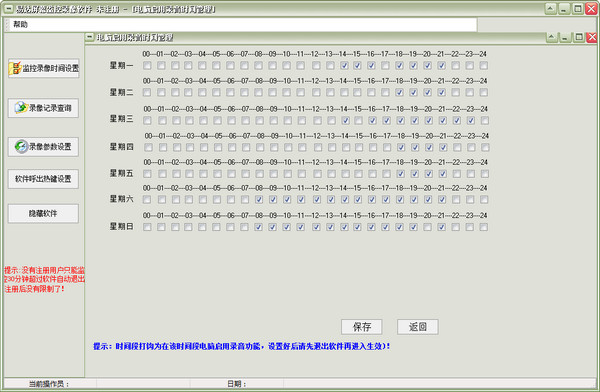The width and height of the screenshot is (600, 392).
Task: Click main window title bar icon
Action: pyautogui.click(x=8, y=9)
